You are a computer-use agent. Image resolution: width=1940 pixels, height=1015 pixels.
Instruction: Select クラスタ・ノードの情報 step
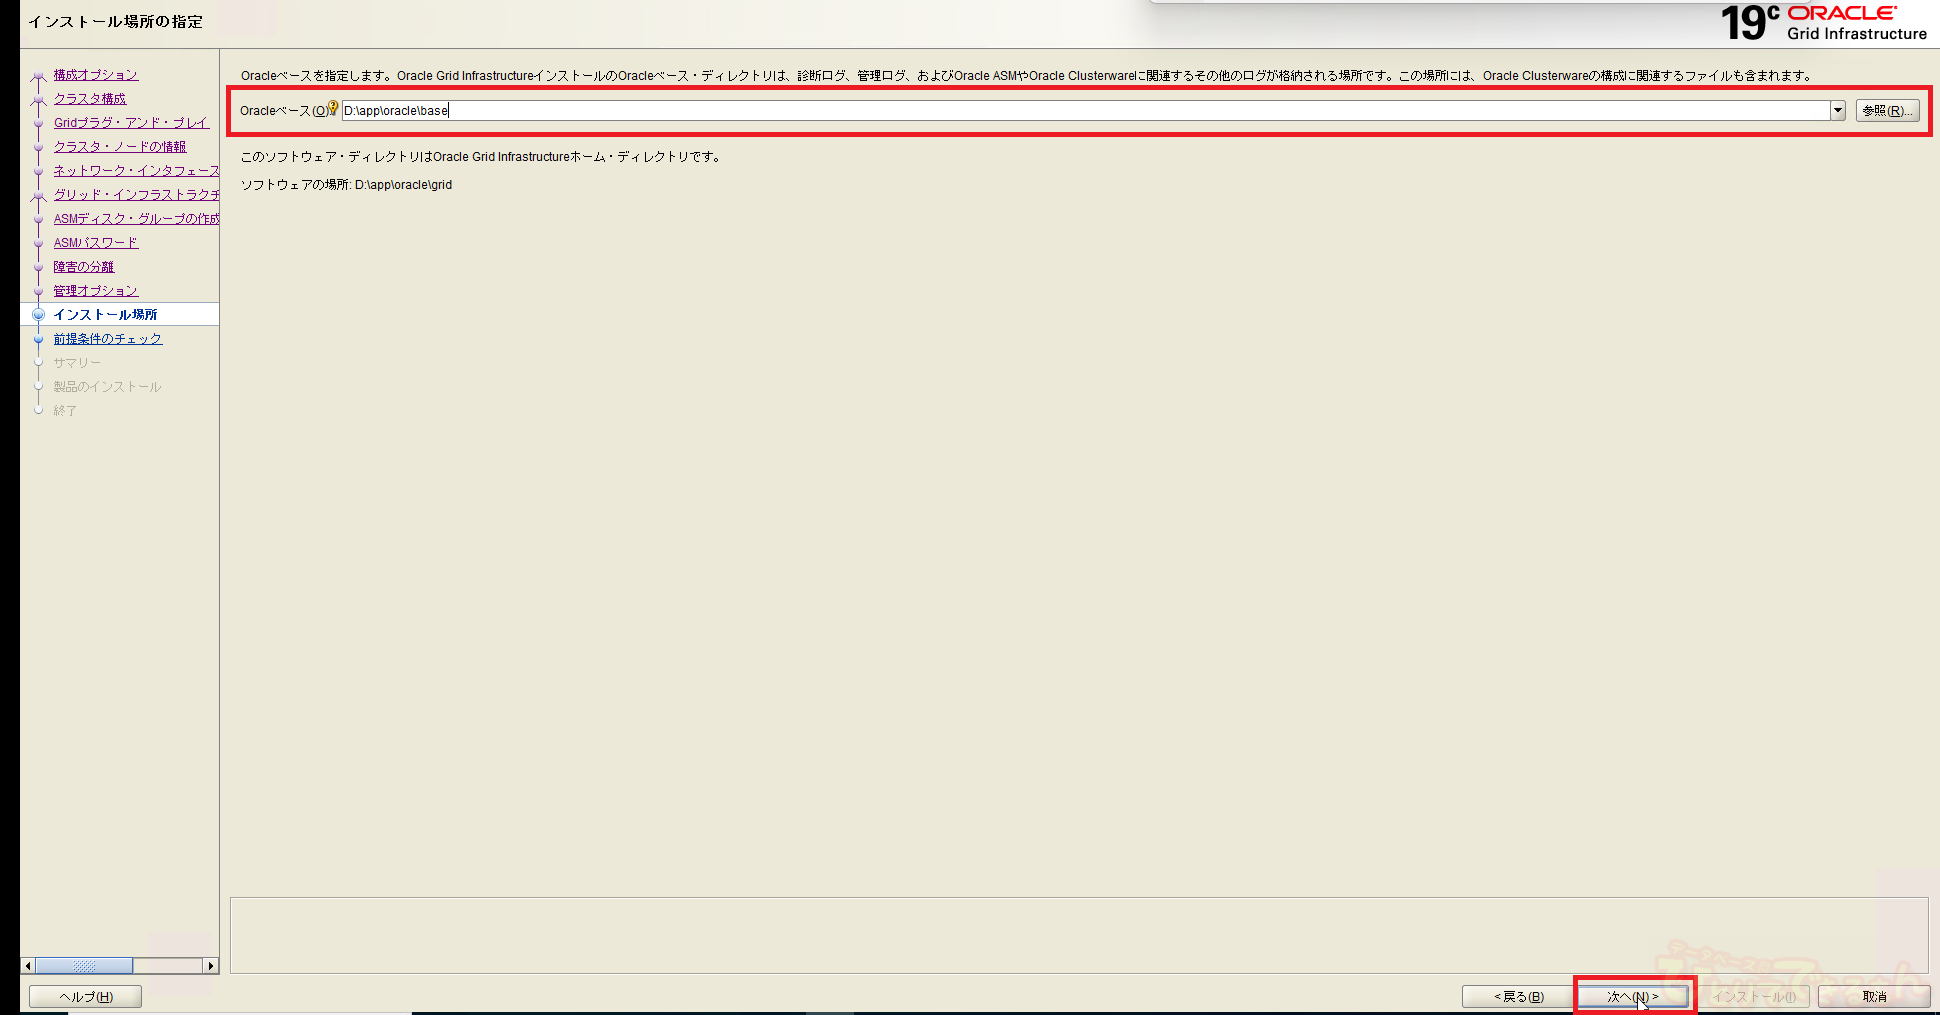[120, 147]
